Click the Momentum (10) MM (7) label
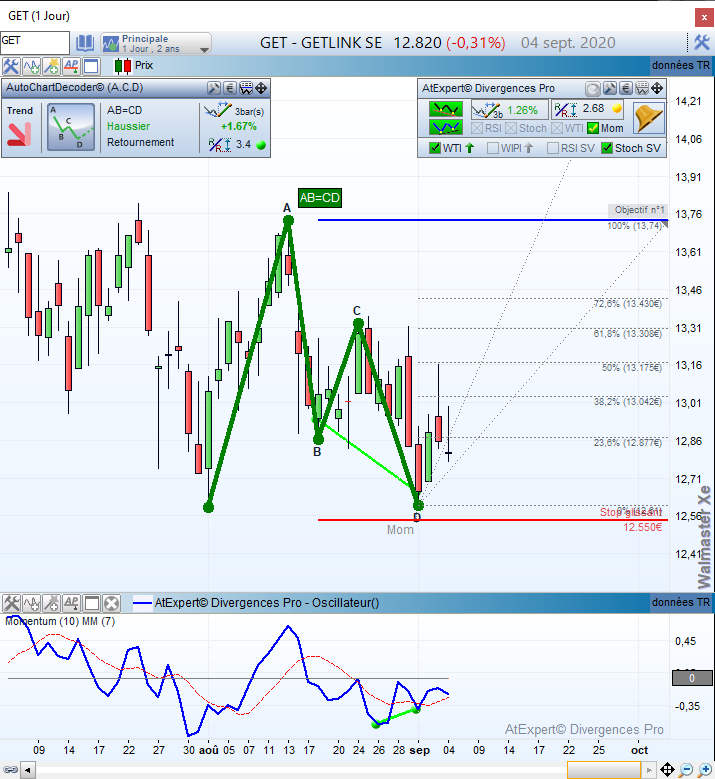This screenshot has width=715, height=779. (60, 622)
